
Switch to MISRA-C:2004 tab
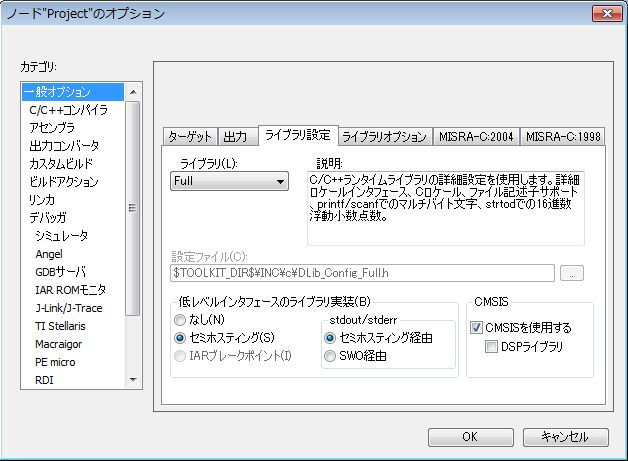[476, 137]
